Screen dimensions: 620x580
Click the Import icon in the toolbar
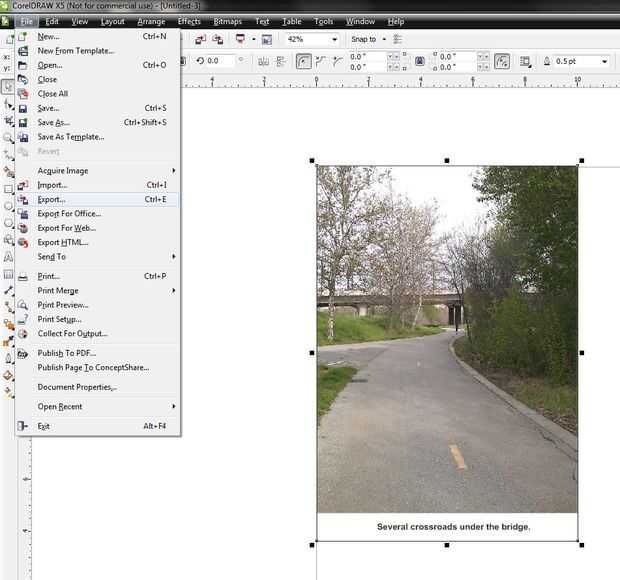pyautogui.click(x=200, y=39)
